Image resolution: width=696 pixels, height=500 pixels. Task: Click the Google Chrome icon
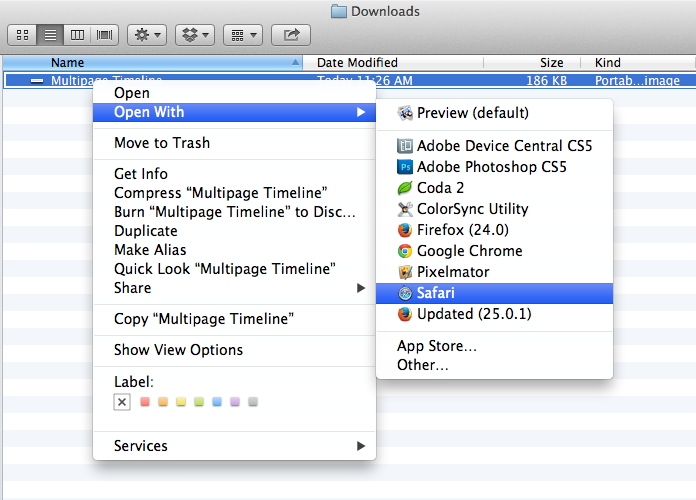(405, 251)
